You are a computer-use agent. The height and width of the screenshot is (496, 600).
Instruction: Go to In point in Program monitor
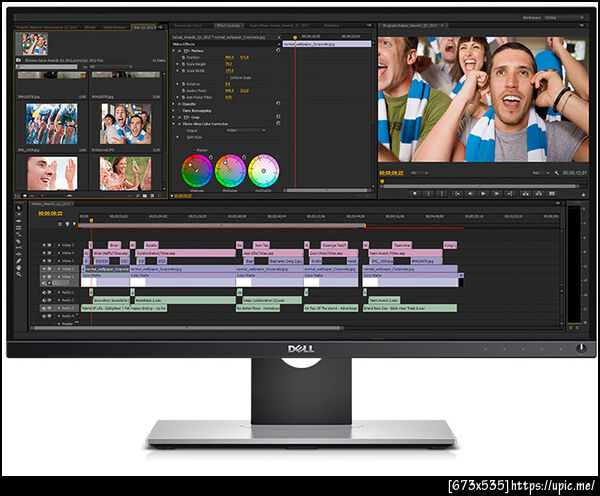457,194
